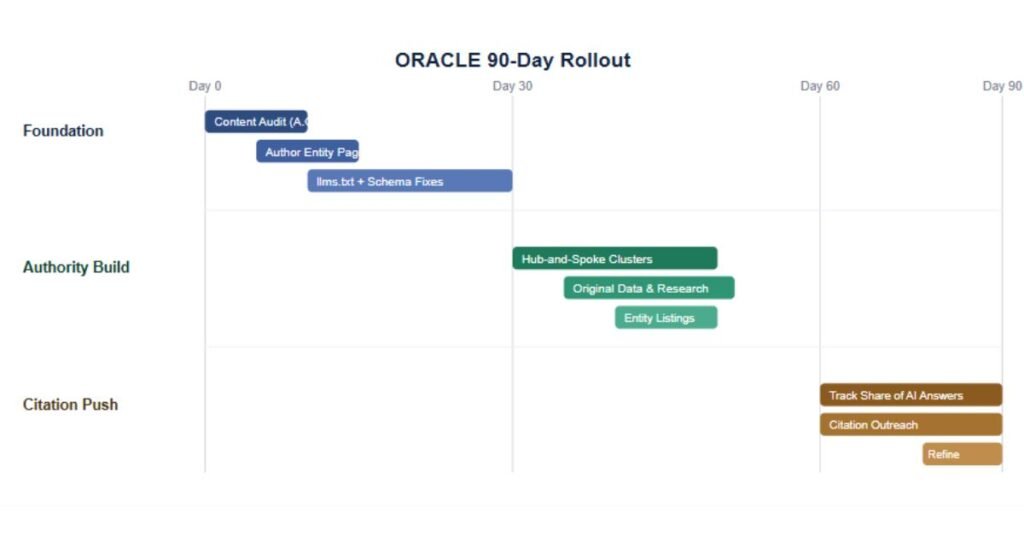This screenshot has width=1024, height=536.
Task: Select the Entity Listings bar
Action: point(666,317)
